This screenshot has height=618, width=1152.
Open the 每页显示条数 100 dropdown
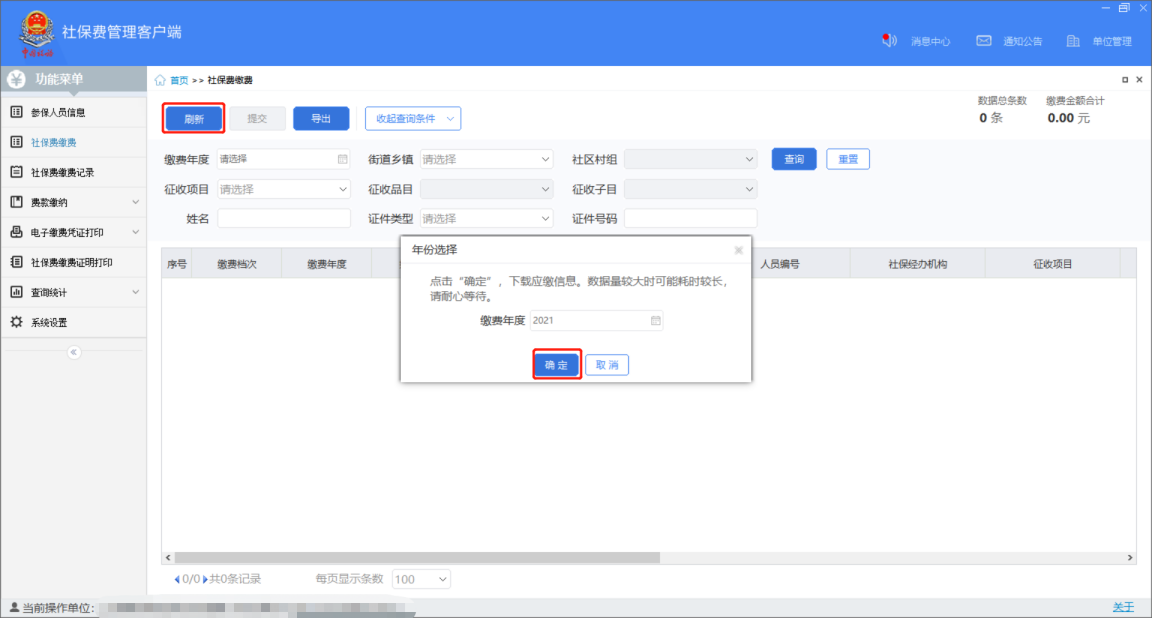(x=421, y=579)
